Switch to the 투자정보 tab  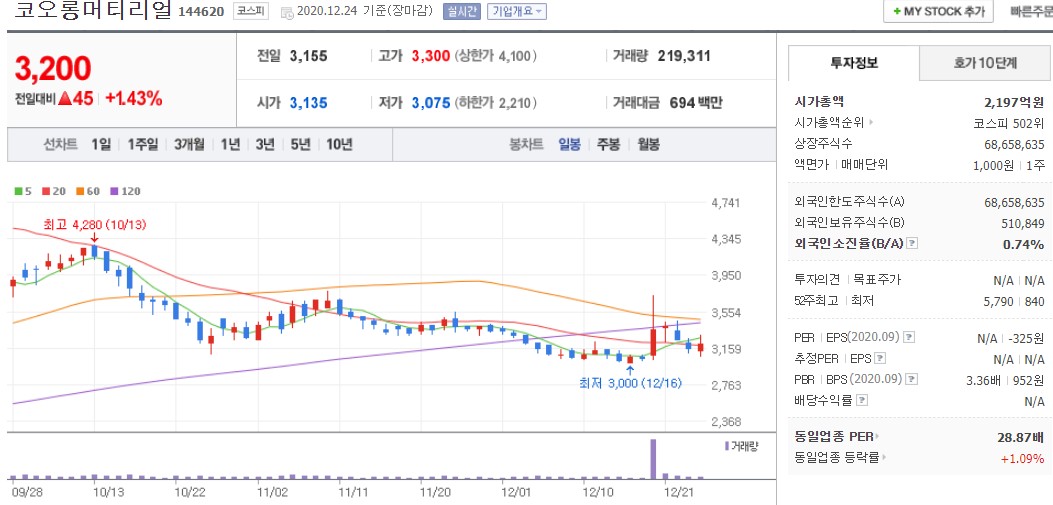pyautogui.click(x=853, y=63)
